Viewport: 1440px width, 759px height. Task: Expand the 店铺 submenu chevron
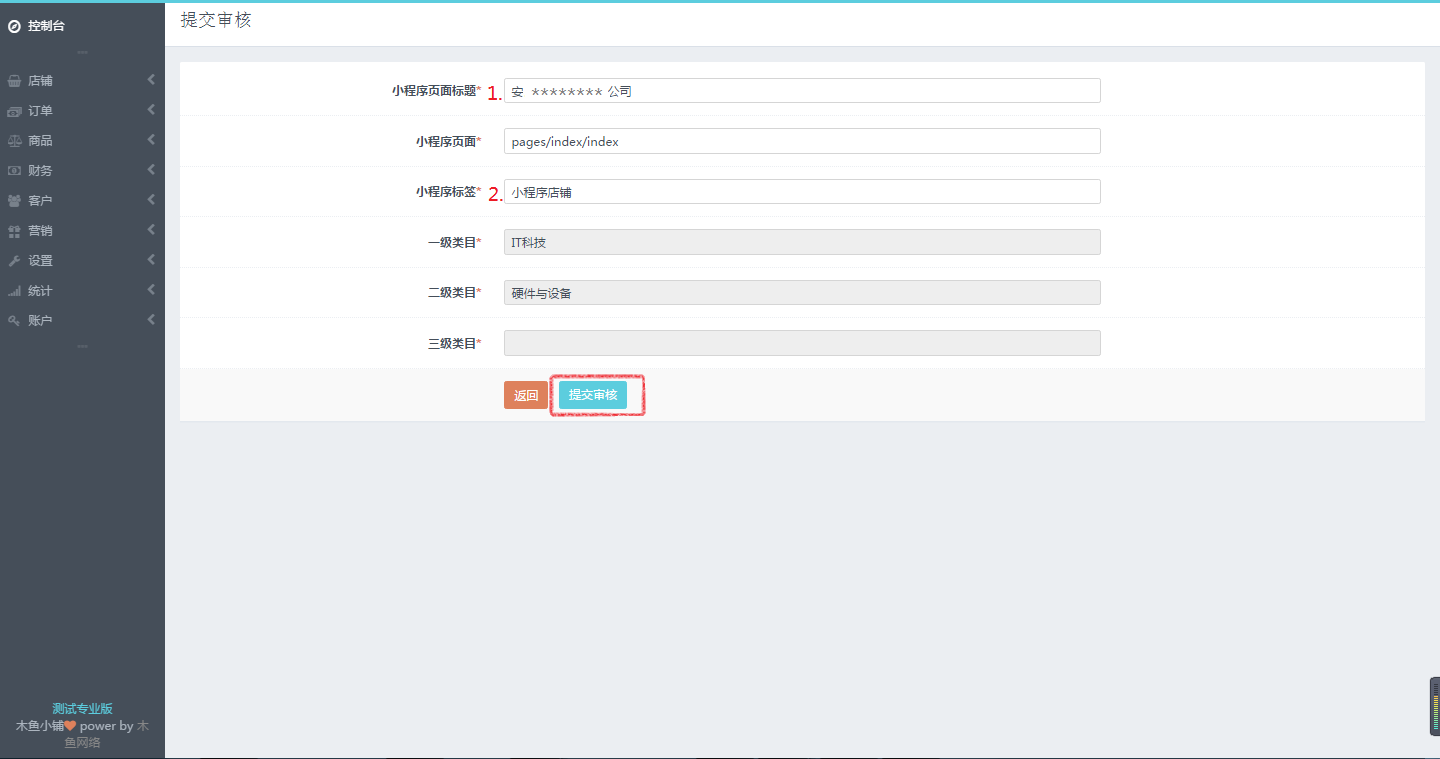tap(151, 80)
